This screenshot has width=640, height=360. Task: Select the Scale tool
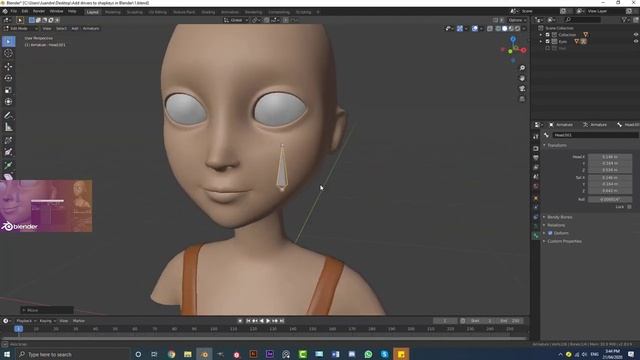coord(8,90)
